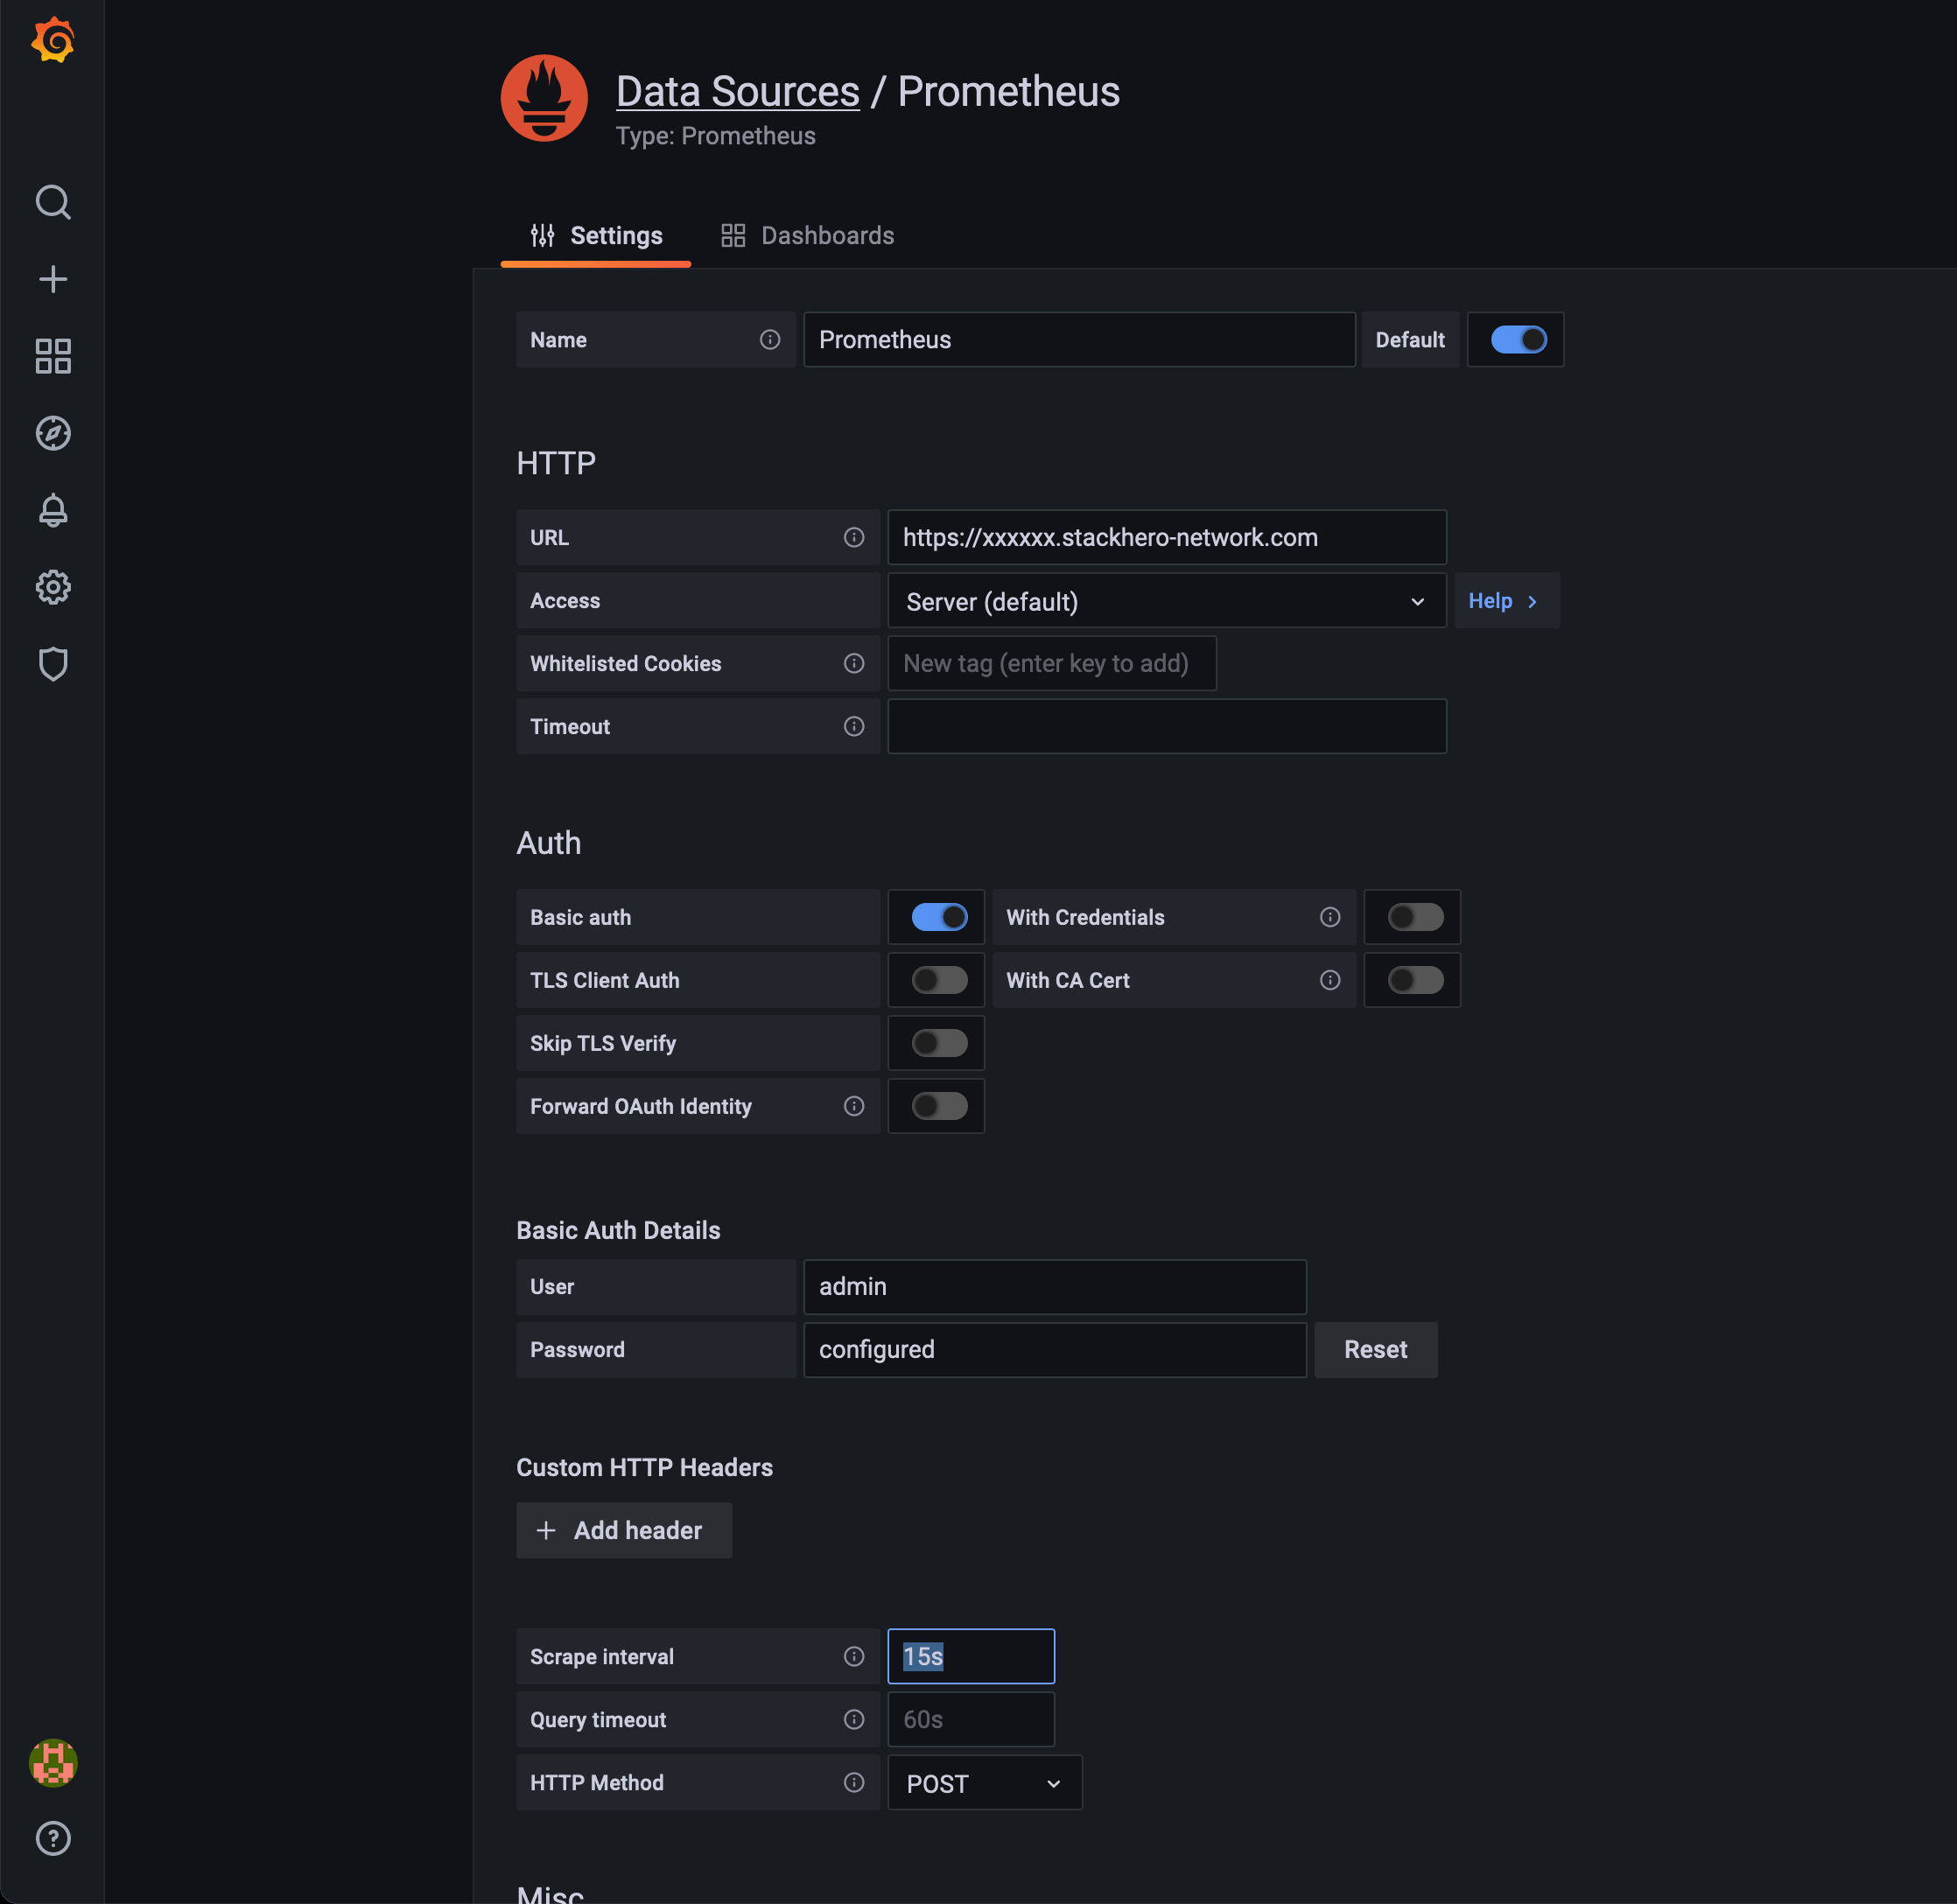Image resolution: width=1957 pixels, height=1904 pixels.
Task: Switch to the Dashboards tab
Action: tap(807, 235)
